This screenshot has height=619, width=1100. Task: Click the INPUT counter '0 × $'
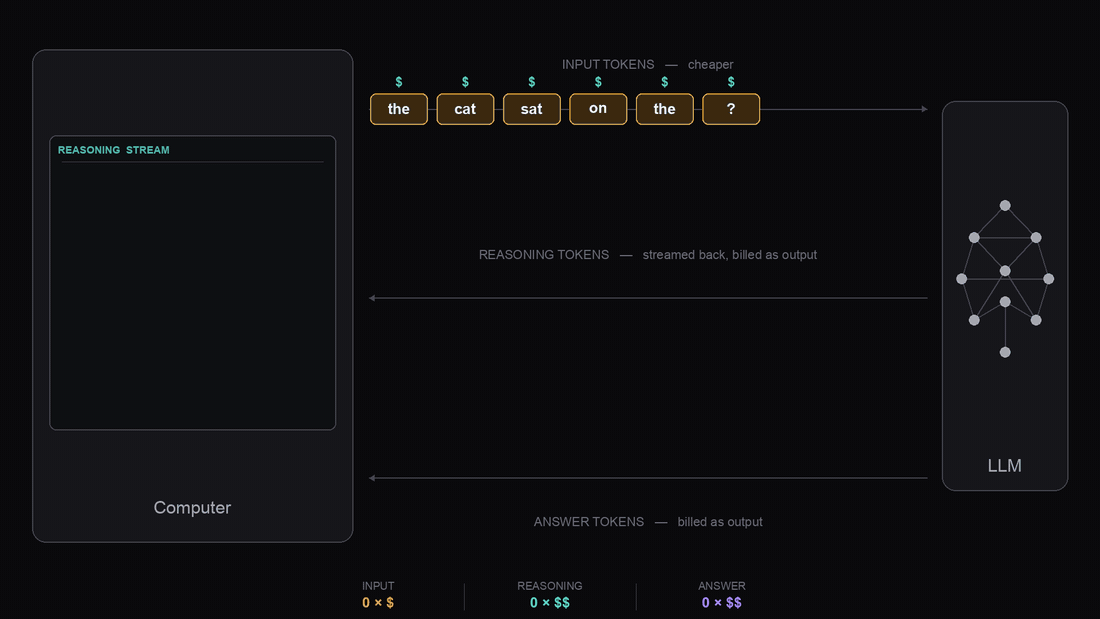[x=377, y=603]
